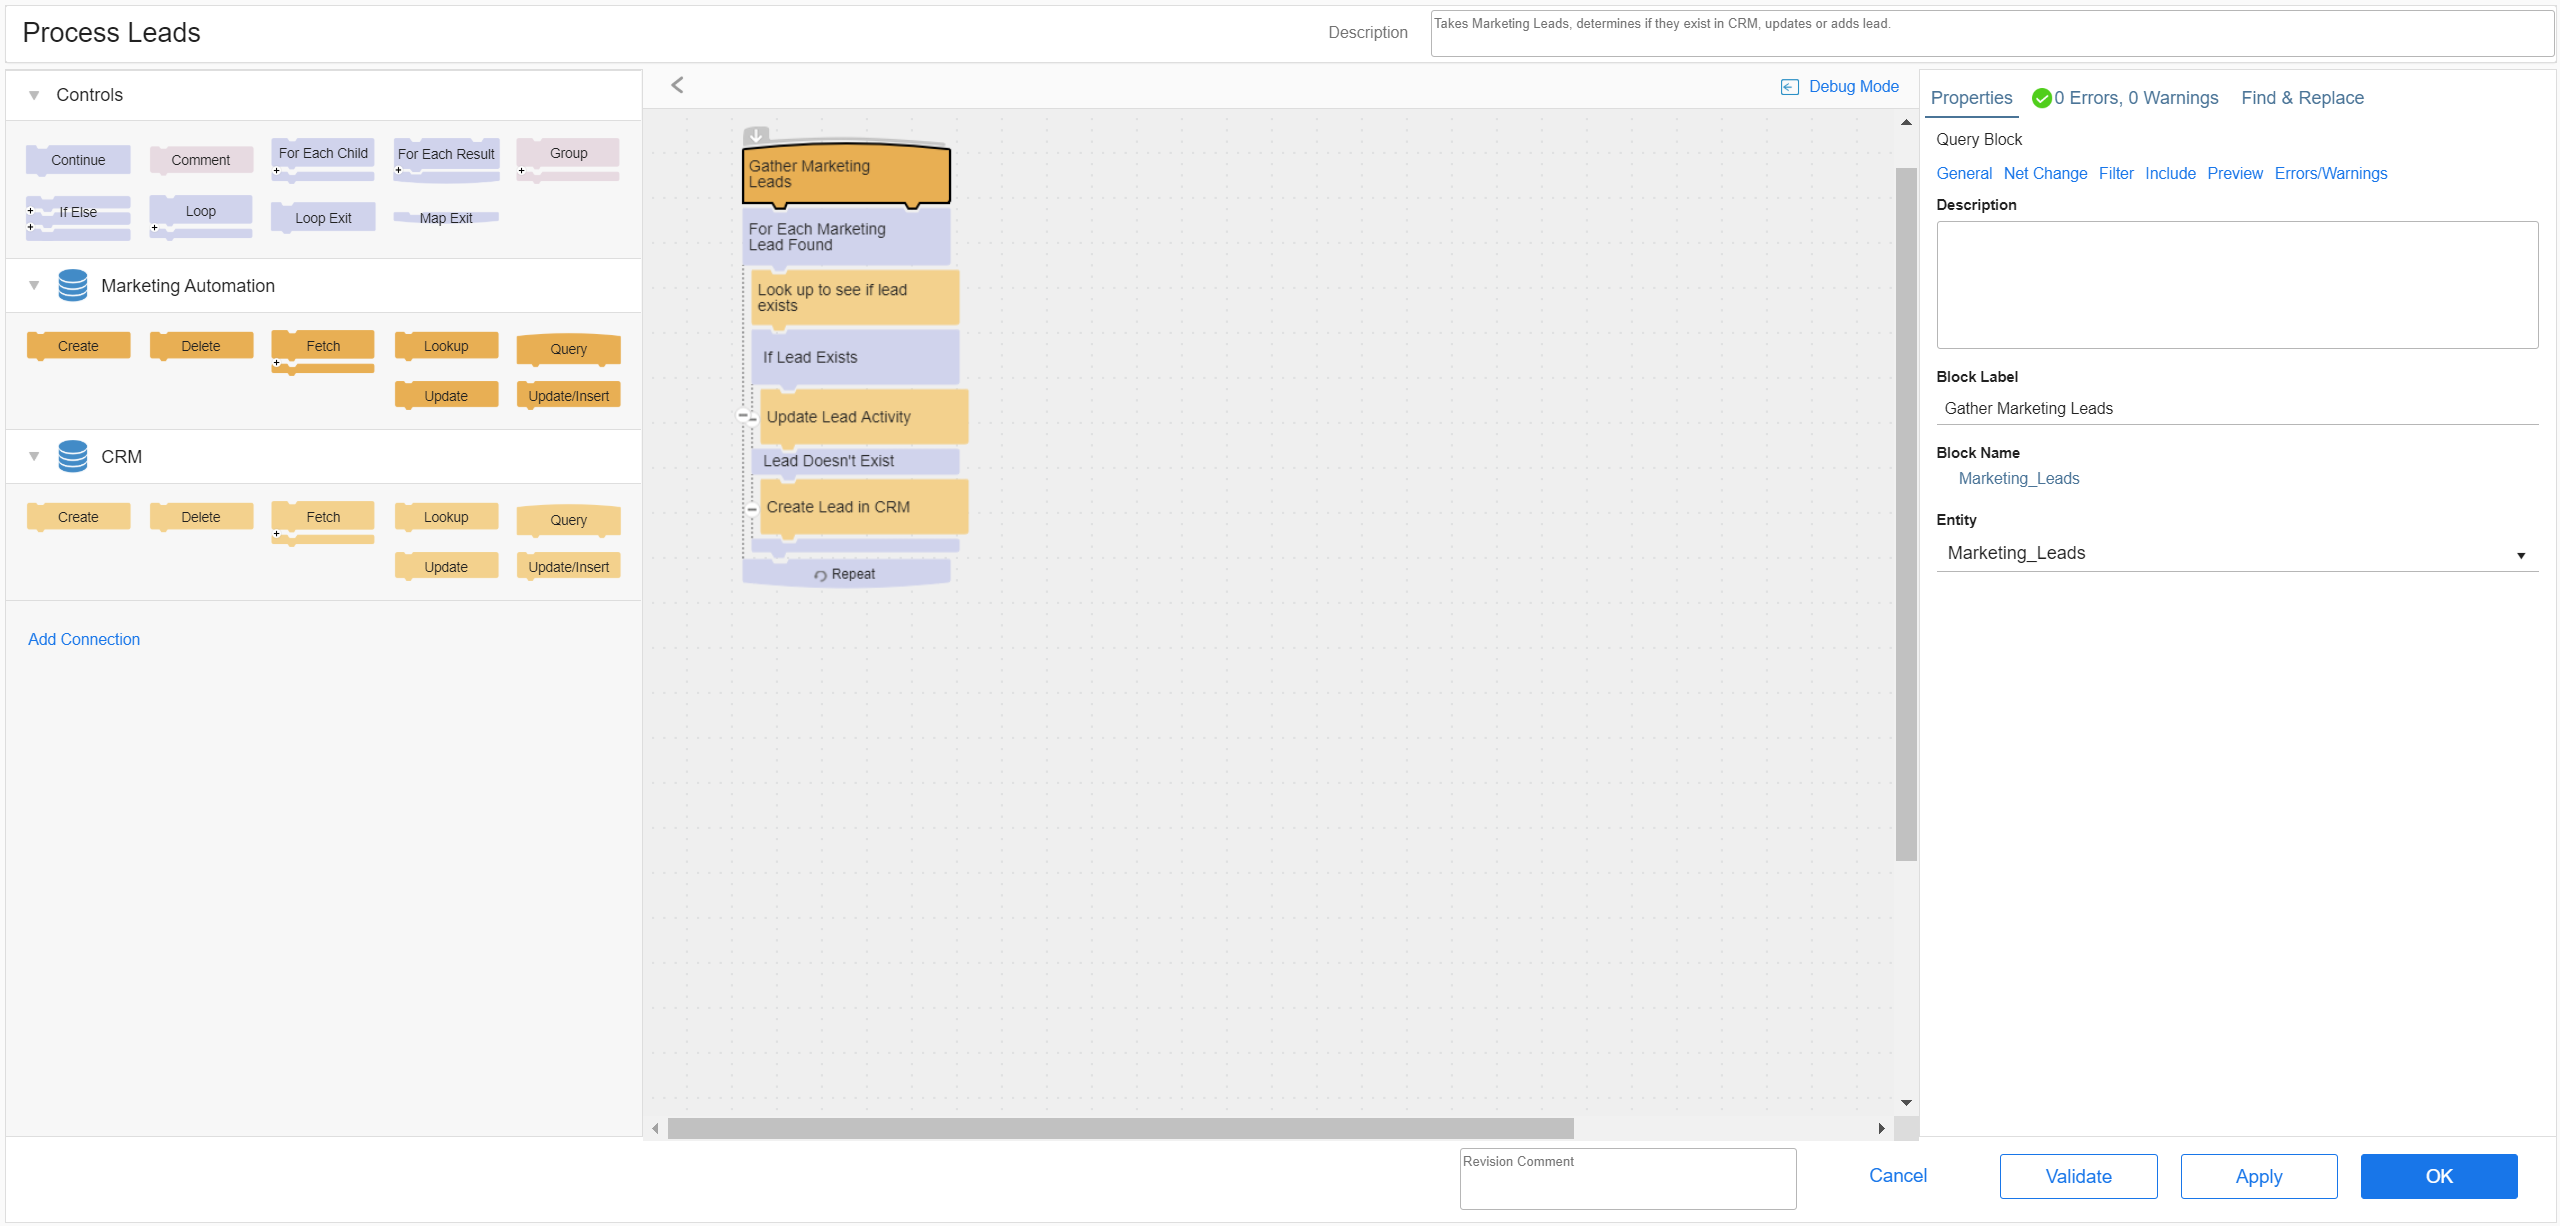Viewport: 2560px width, 1226px height.
Task: Click the Add Connection link
Action: point(84,639)
